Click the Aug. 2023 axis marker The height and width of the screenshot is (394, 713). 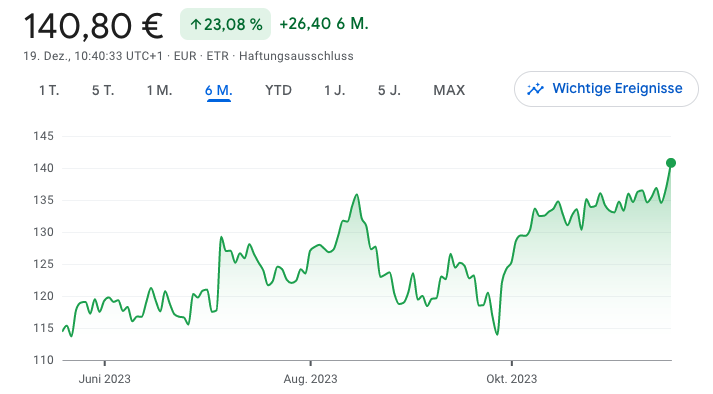click(x=311, y=379)
